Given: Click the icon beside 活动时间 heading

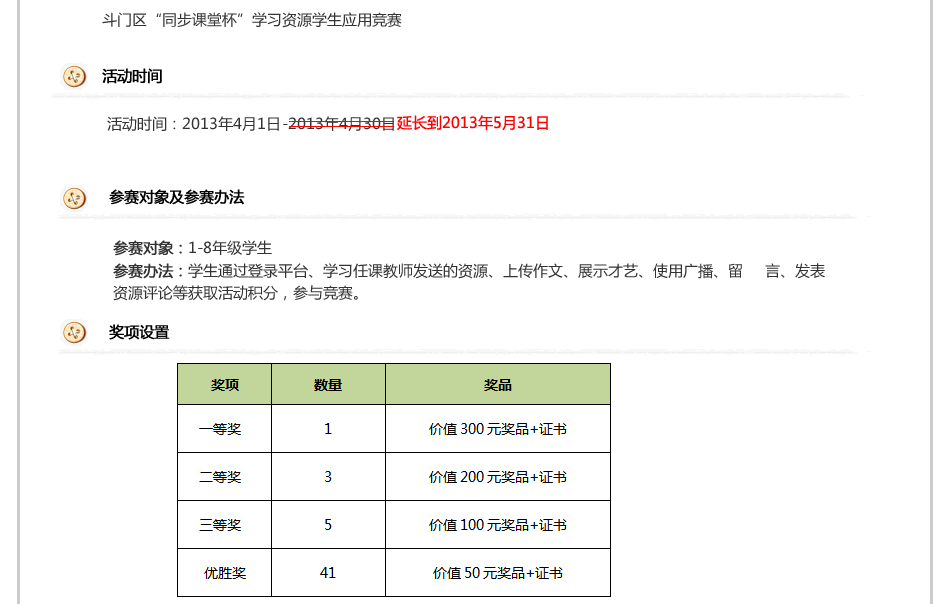Looking at the screenshot, I should [x=74, y=76].
